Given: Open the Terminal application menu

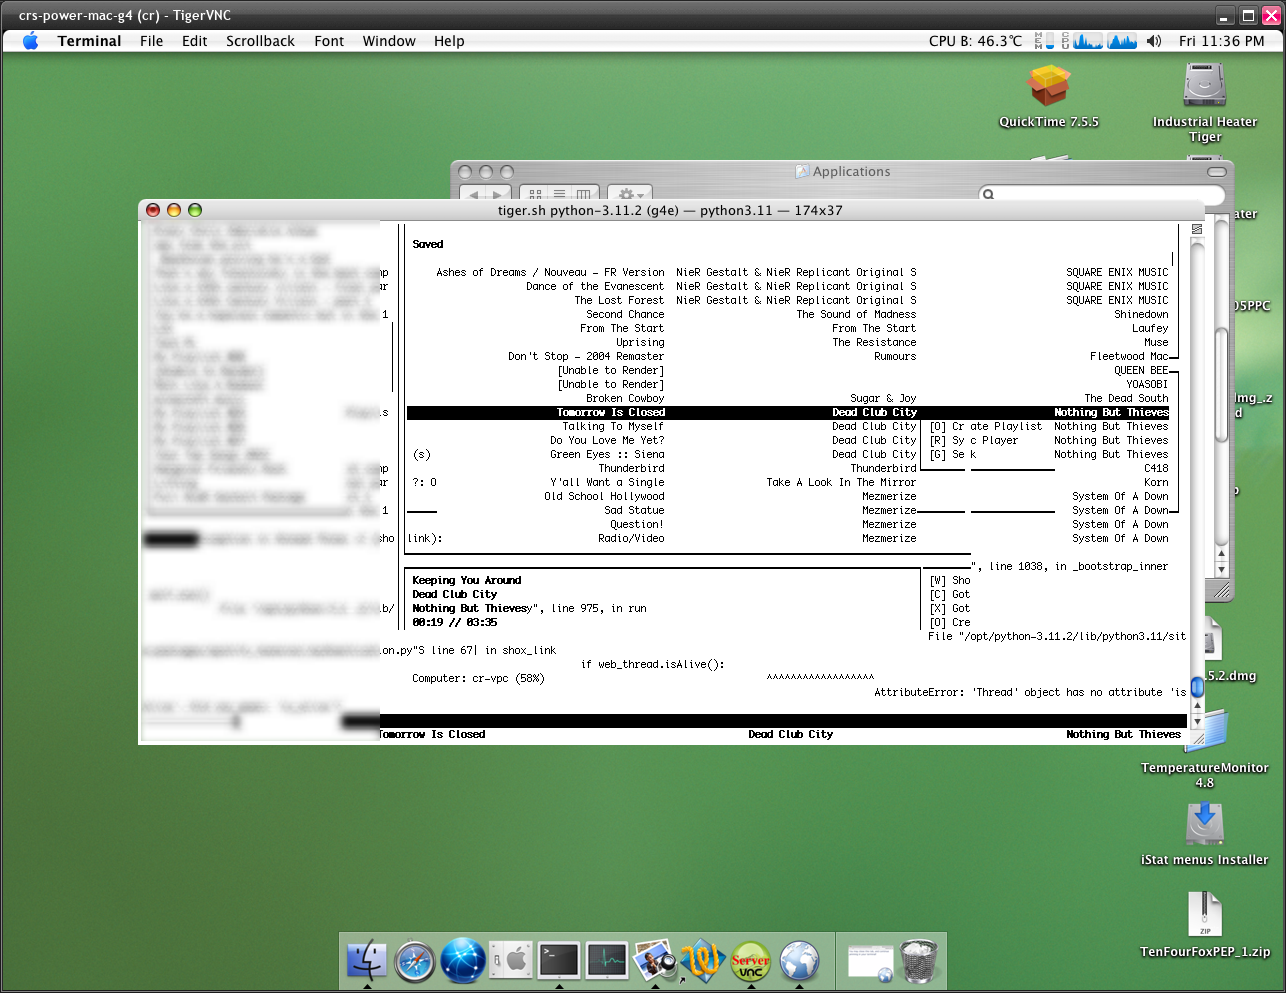Looking at the screenshot, I should coord(89,41).
